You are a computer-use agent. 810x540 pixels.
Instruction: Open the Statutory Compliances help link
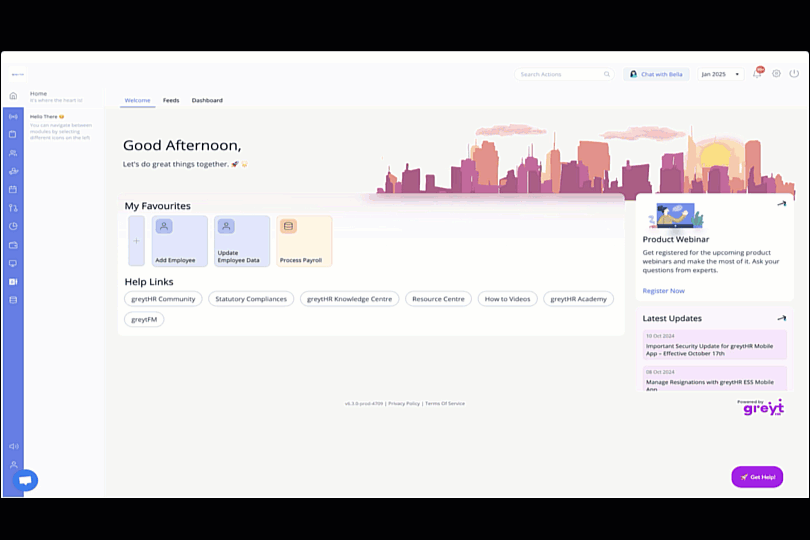coord(251,299)
